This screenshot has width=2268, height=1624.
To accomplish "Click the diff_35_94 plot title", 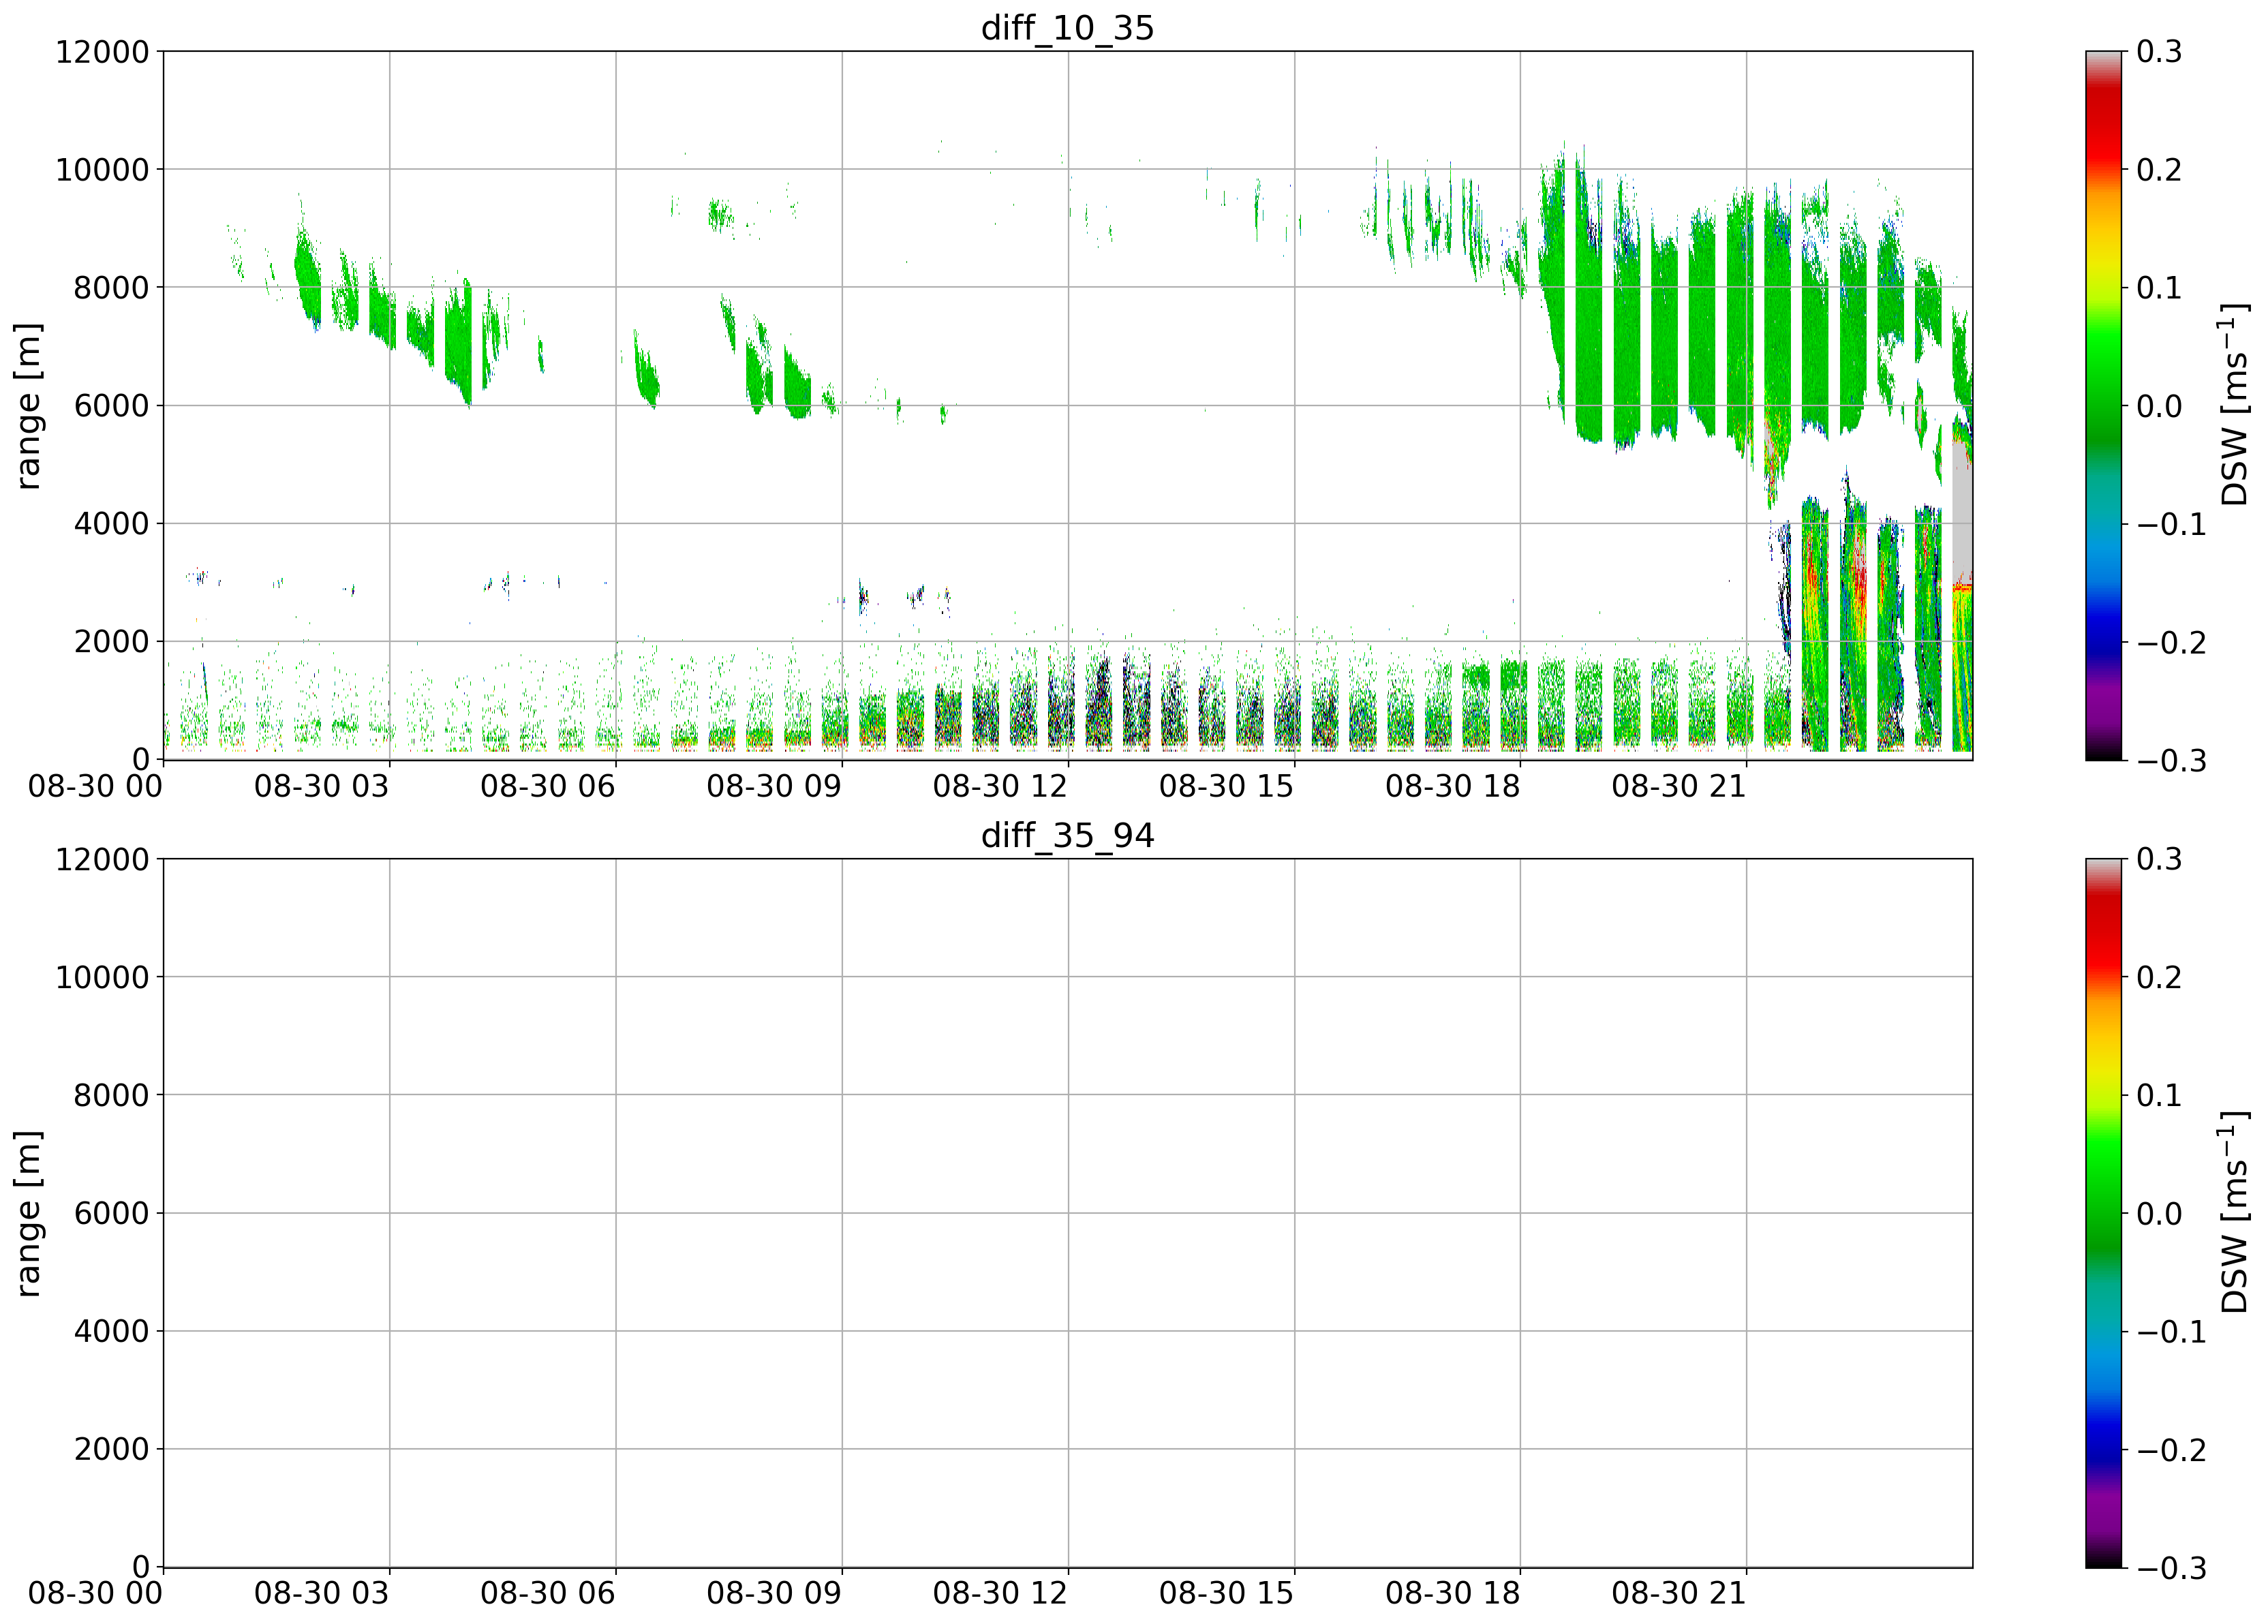I will 1067,835.
